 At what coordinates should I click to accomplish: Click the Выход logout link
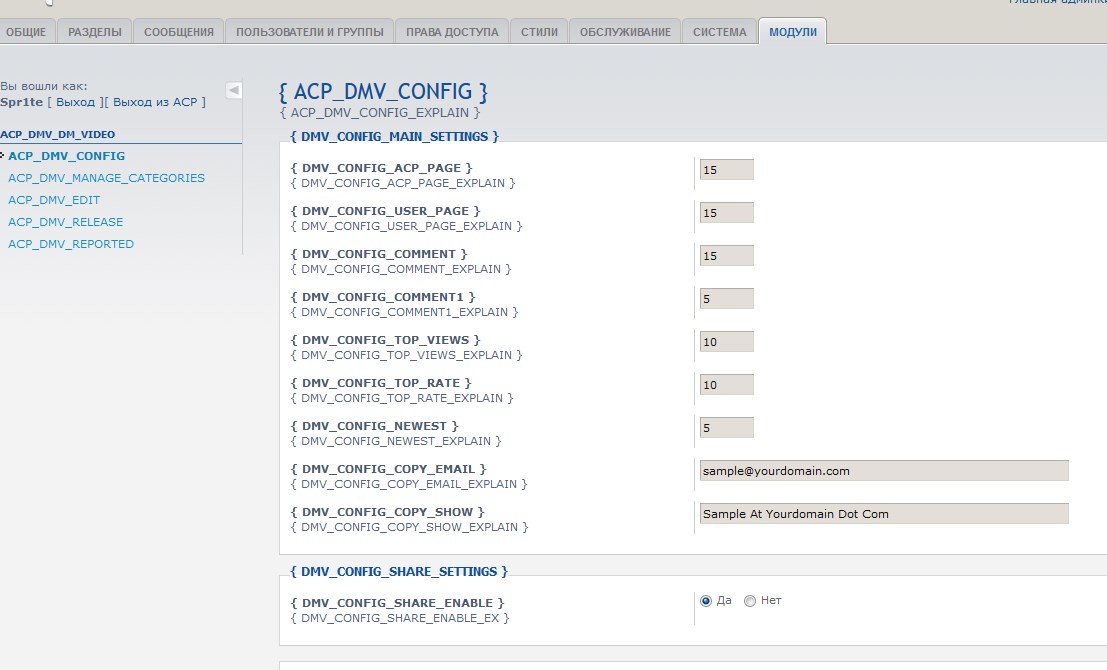(75, 102)
